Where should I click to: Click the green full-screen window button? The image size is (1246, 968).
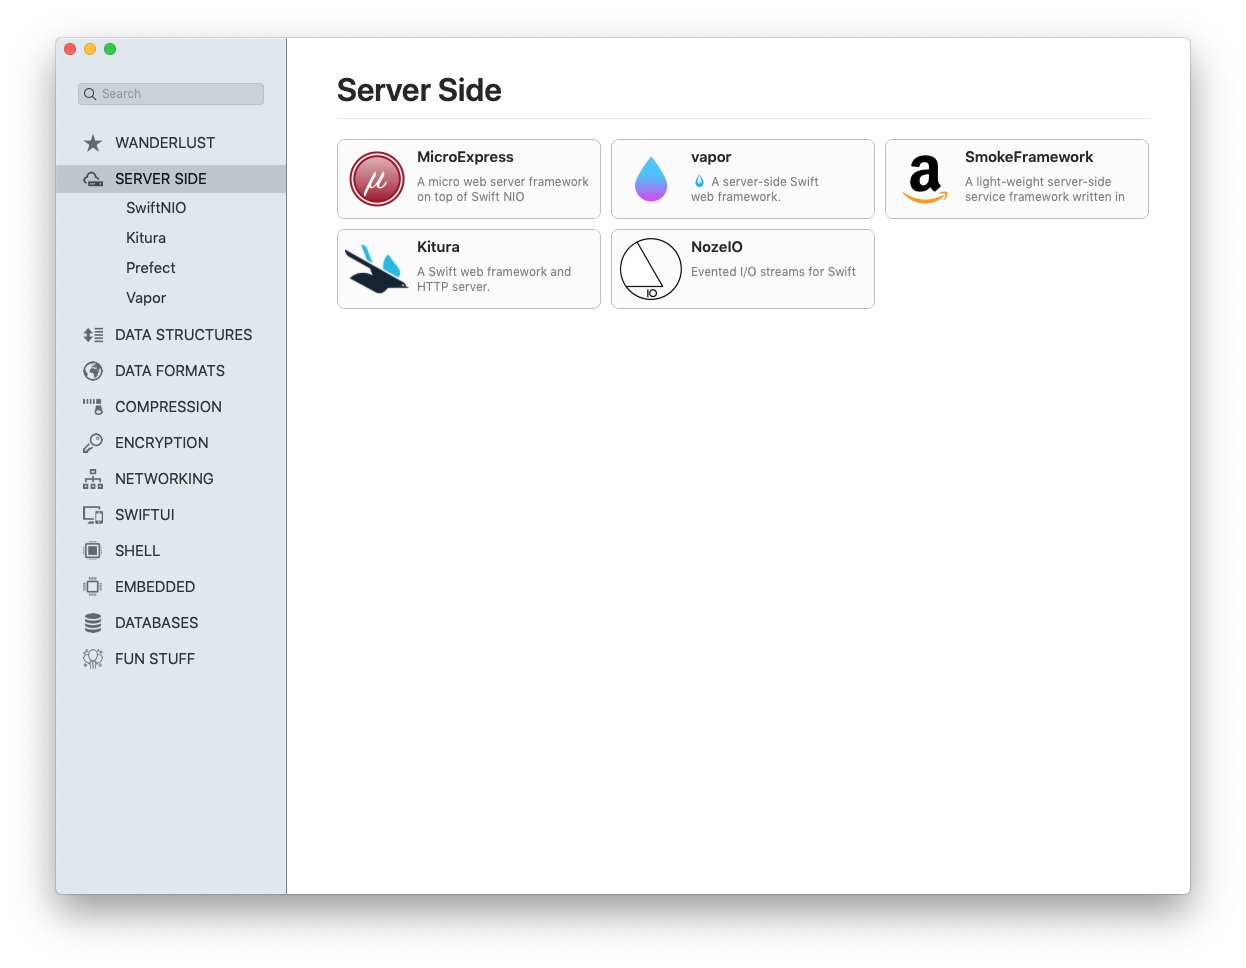click(x=110, y=49)
